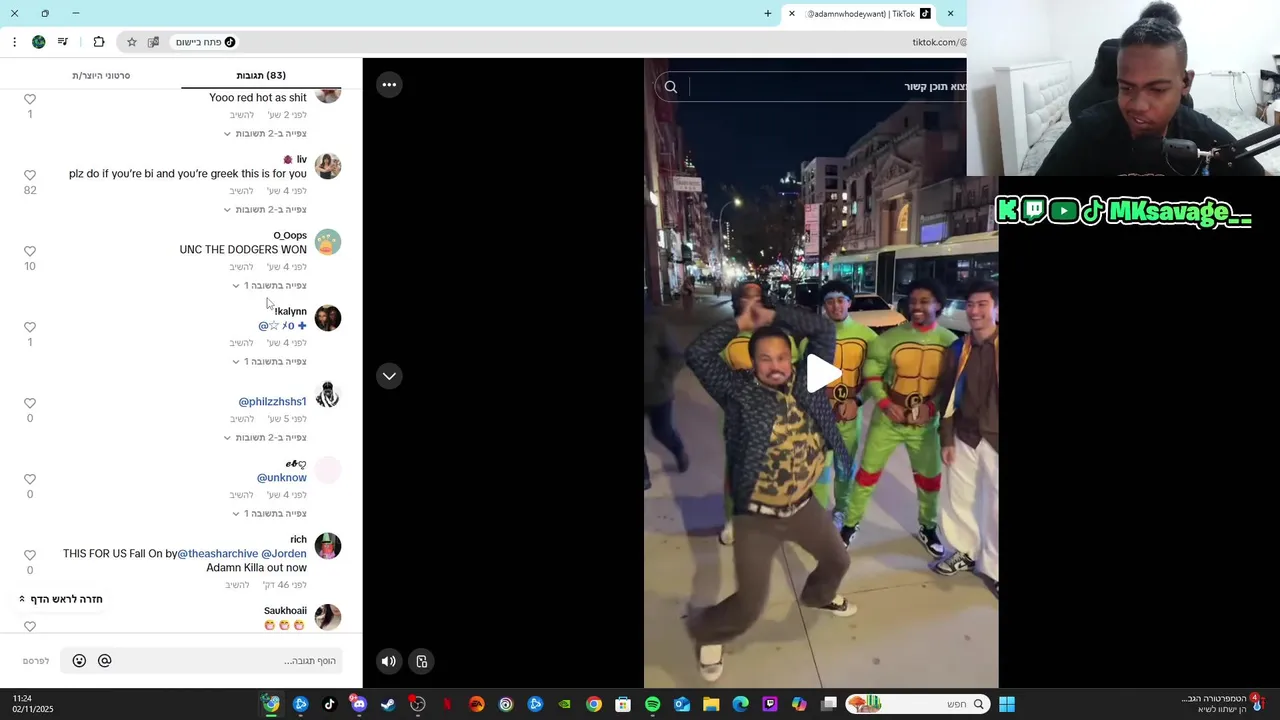
Task: Expand 2 replies under "Yooo red hot" comment
Action: pos(265,134)
